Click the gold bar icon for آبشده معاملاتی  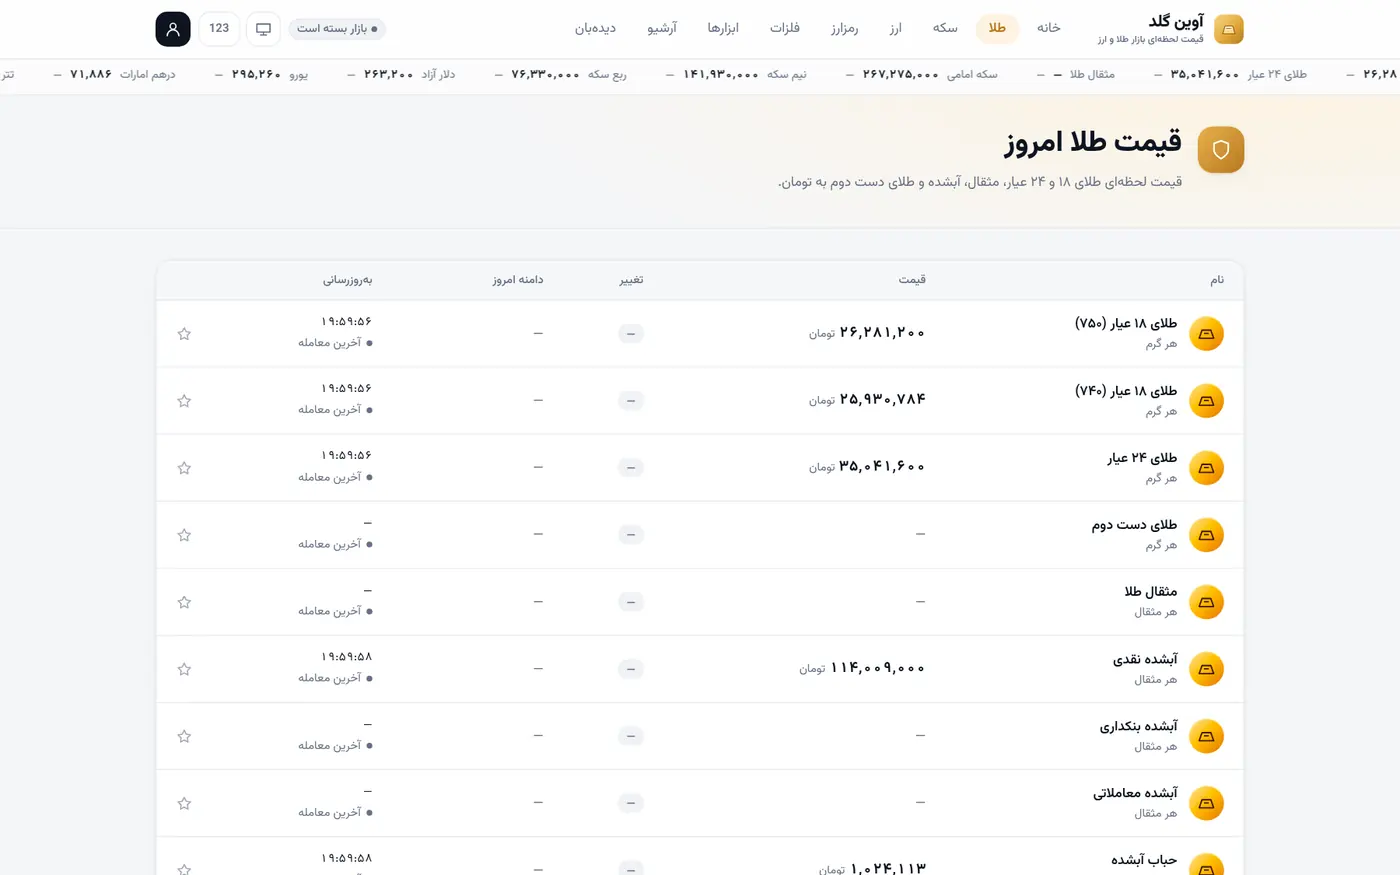(x=1207, y=803)
